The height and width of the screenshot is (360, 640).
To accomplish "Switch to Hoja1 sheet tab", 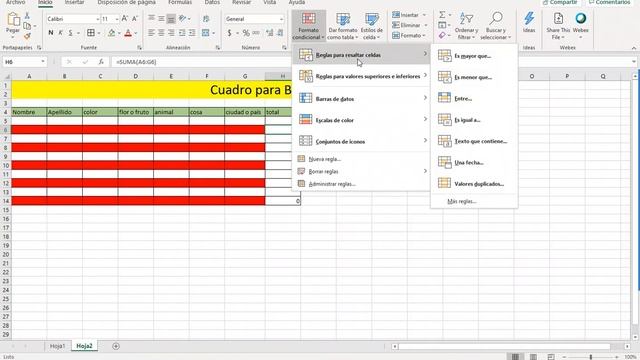I will 57,346.
